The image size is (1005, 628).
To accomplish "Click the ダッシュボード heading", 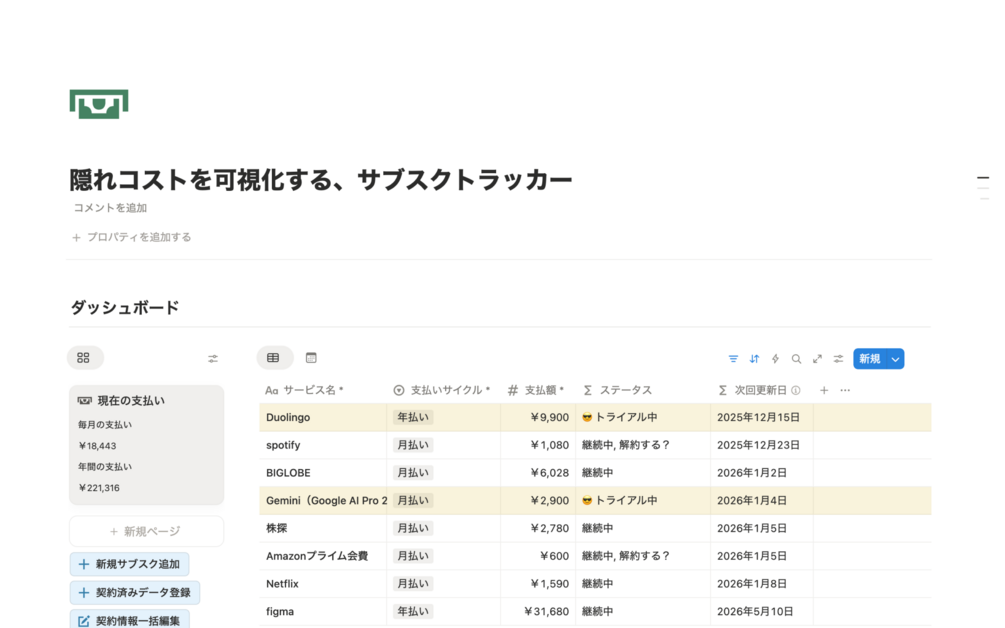I will point(125,308).
